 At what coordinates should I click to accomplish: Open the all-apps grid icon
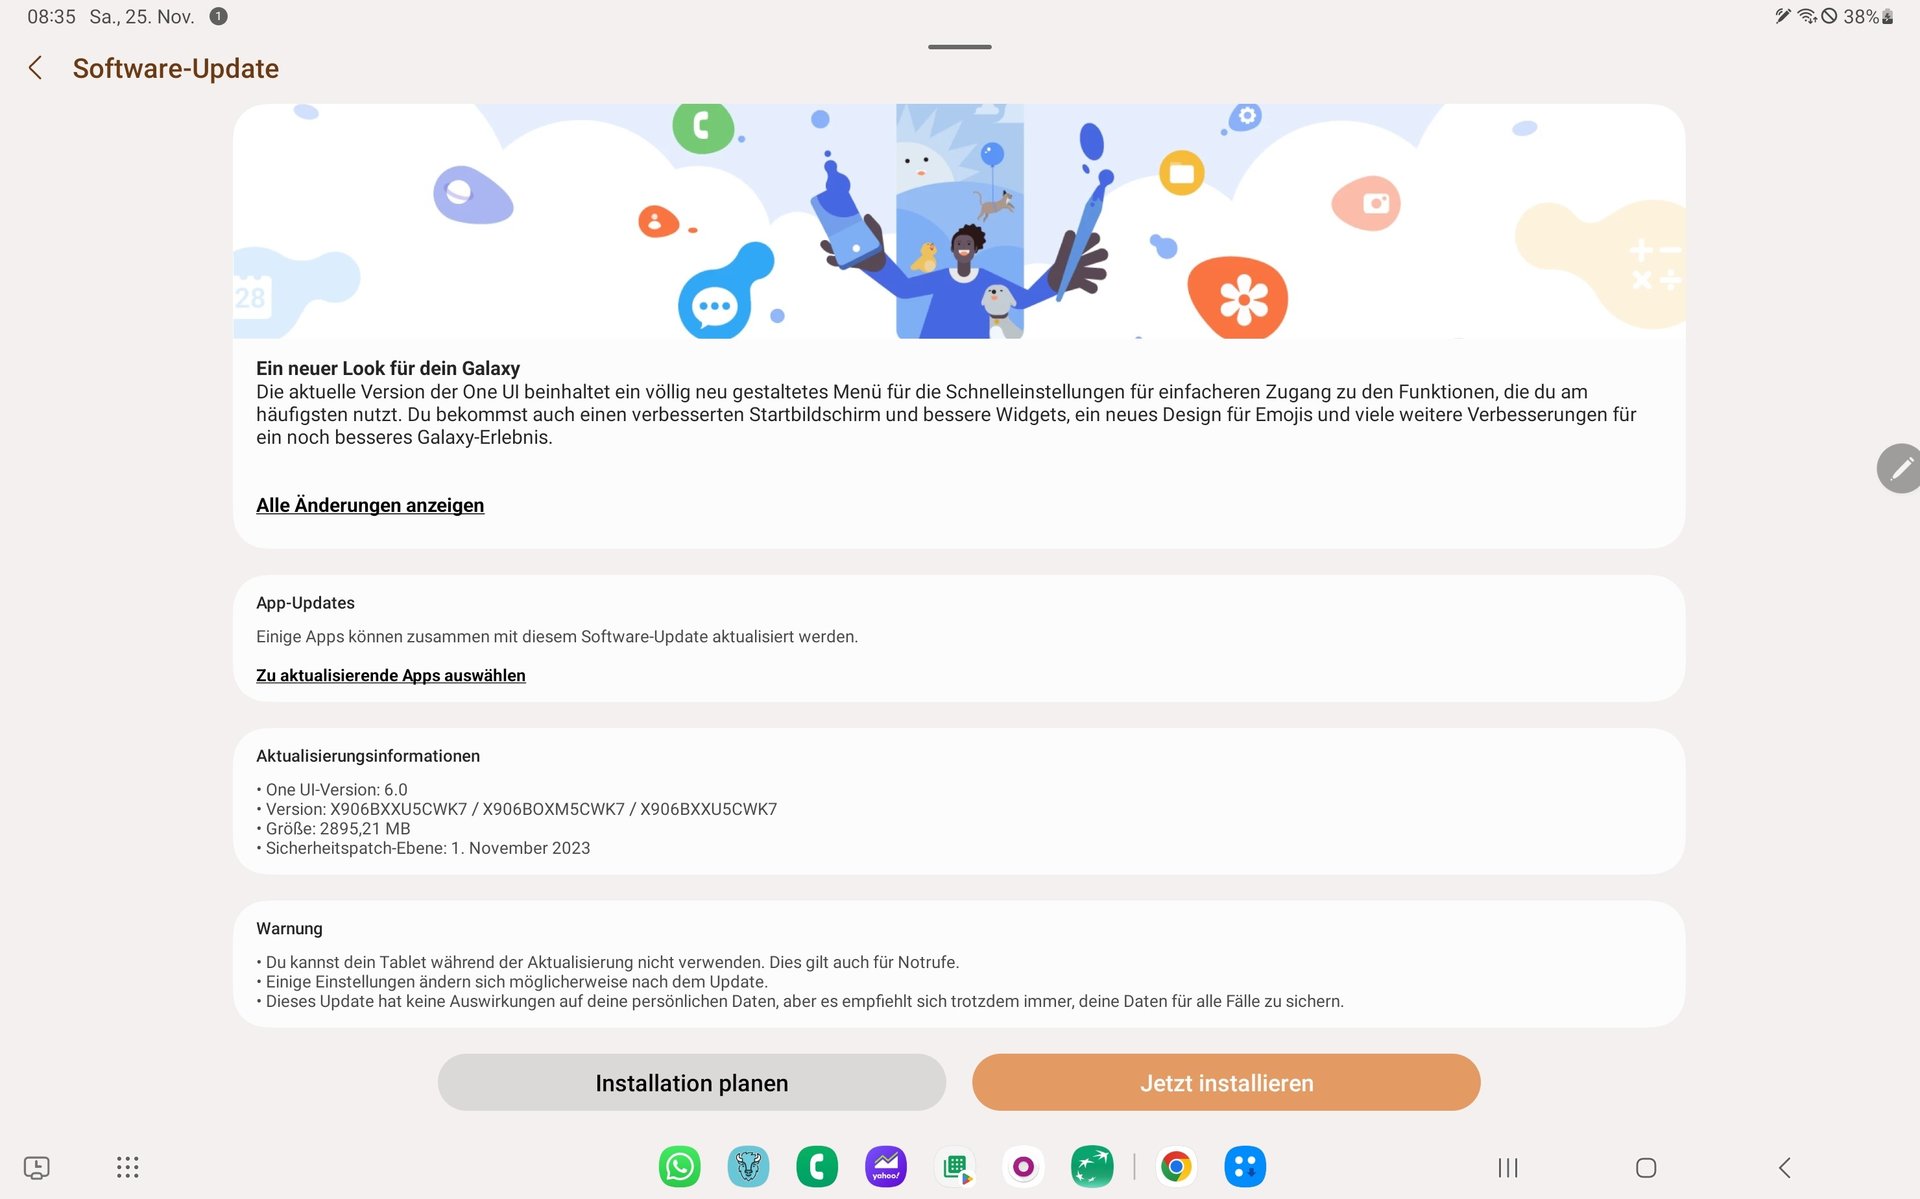click(127, 1167)
